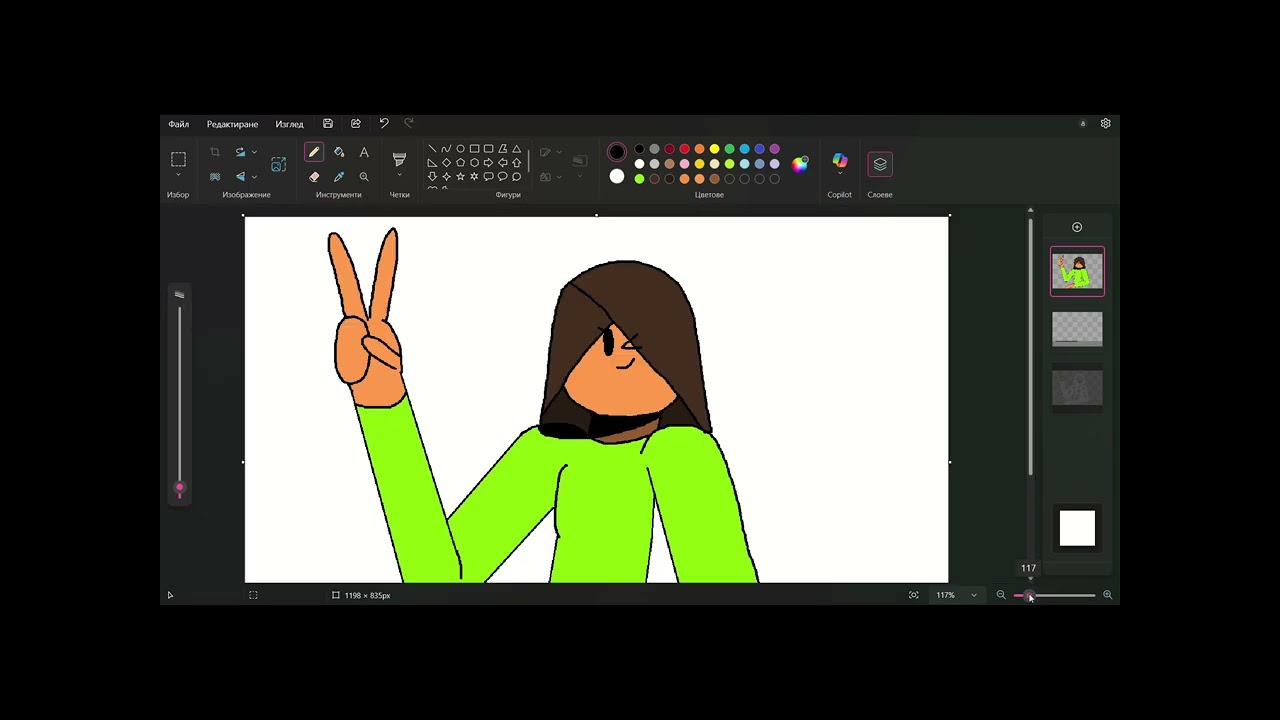Select the third hidden sketch layer
The height and width of the screenshot is (720, 1280).
1077,388
